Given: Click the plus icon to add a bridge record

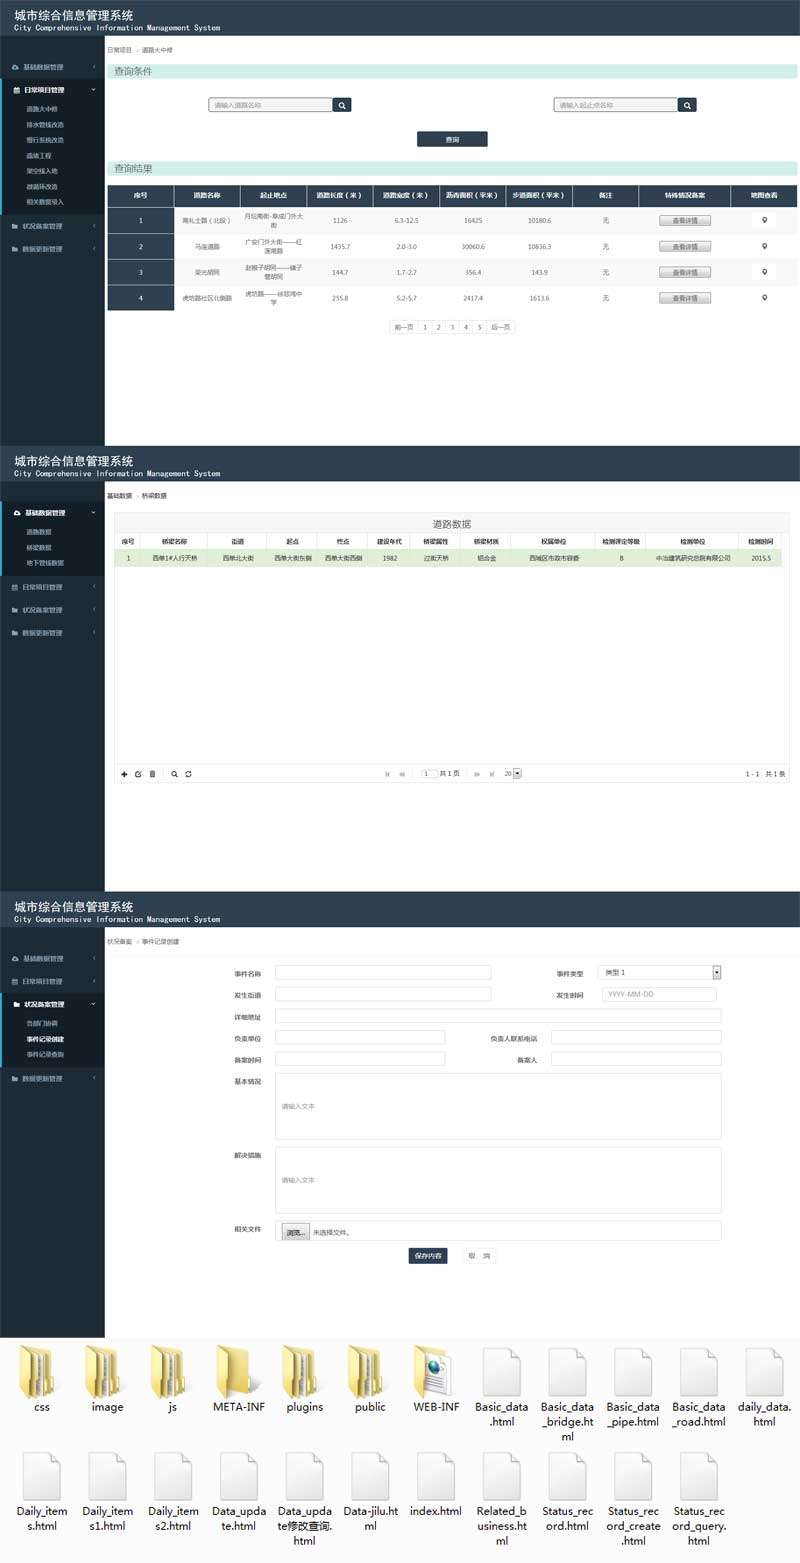Looking at the screenshot, I should coord(124,774).
